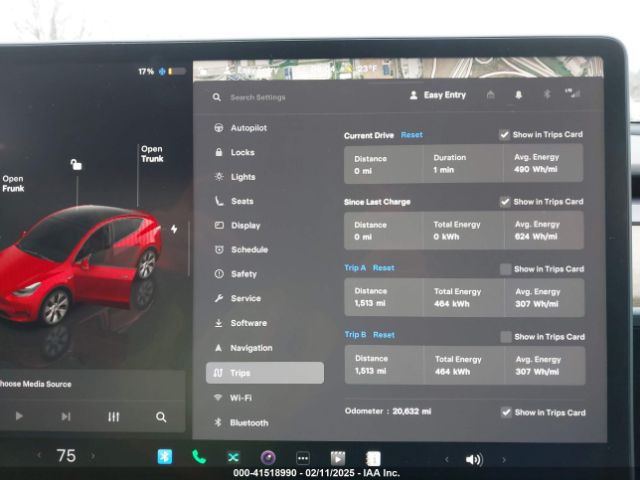
Task: Open the Easy Entry driver profile
Action: click(x=438, y=95)
